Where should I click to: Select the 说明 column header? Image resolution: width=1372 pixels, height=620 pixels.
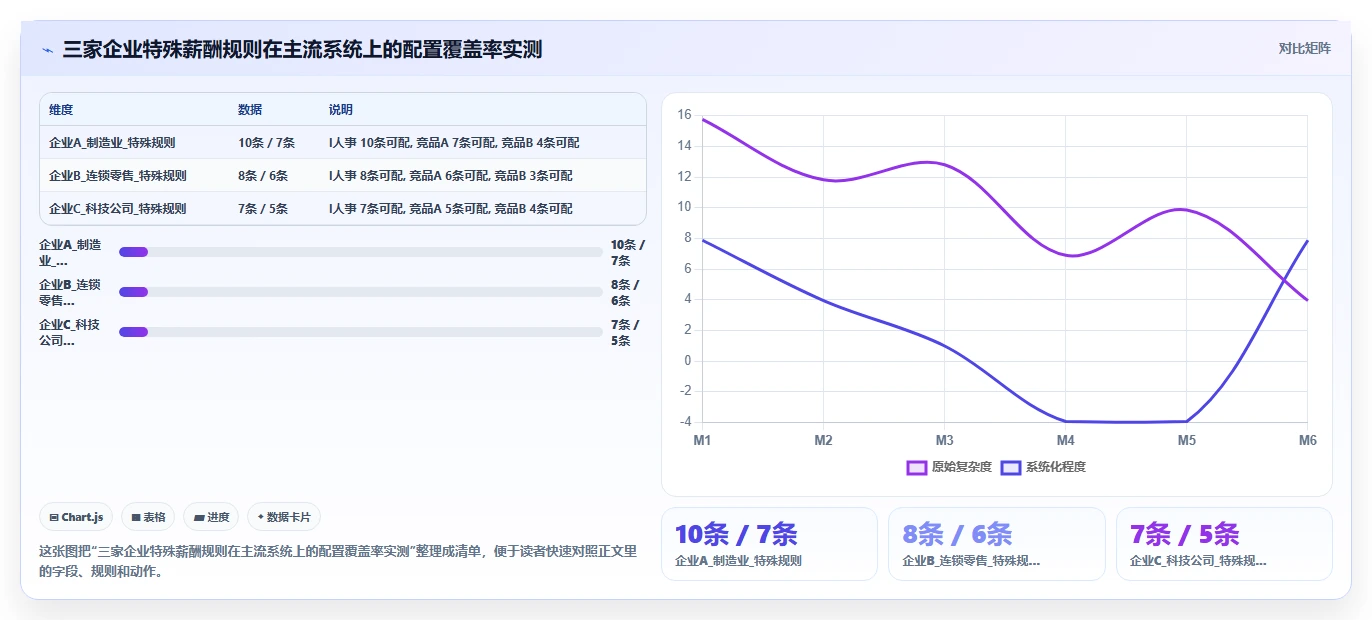tap(341, 110)
